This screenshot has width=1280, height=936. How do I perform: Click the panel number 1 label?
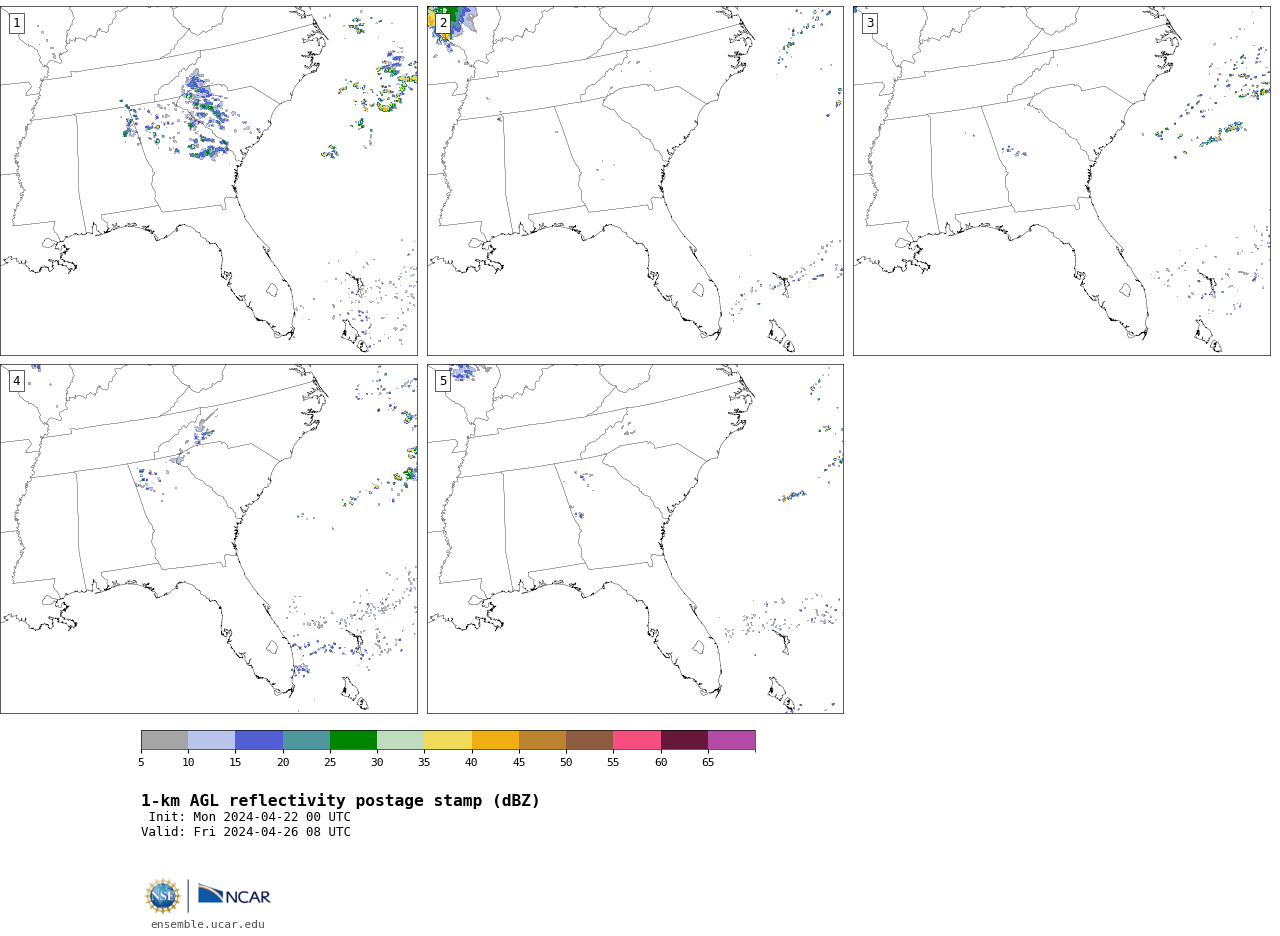(x=16, y=23)
